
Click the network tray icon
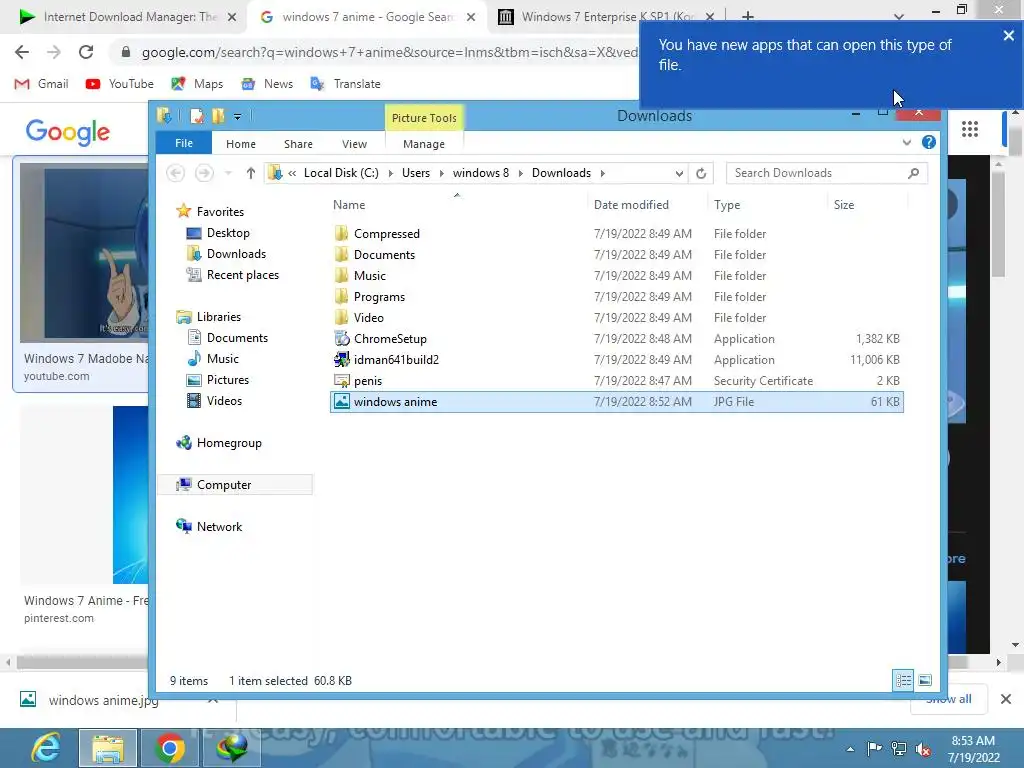click(899, 749)
